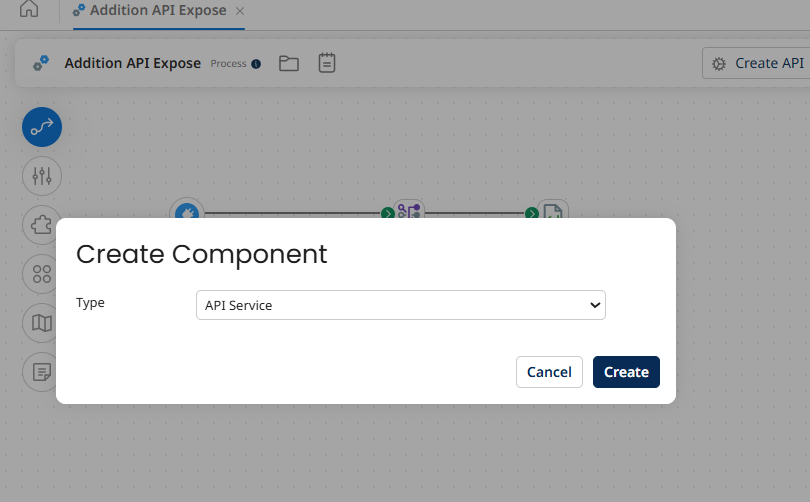Open the sliders settings tool in sidebar
This screenshot has width=810, height=502.
click(42, 176)
